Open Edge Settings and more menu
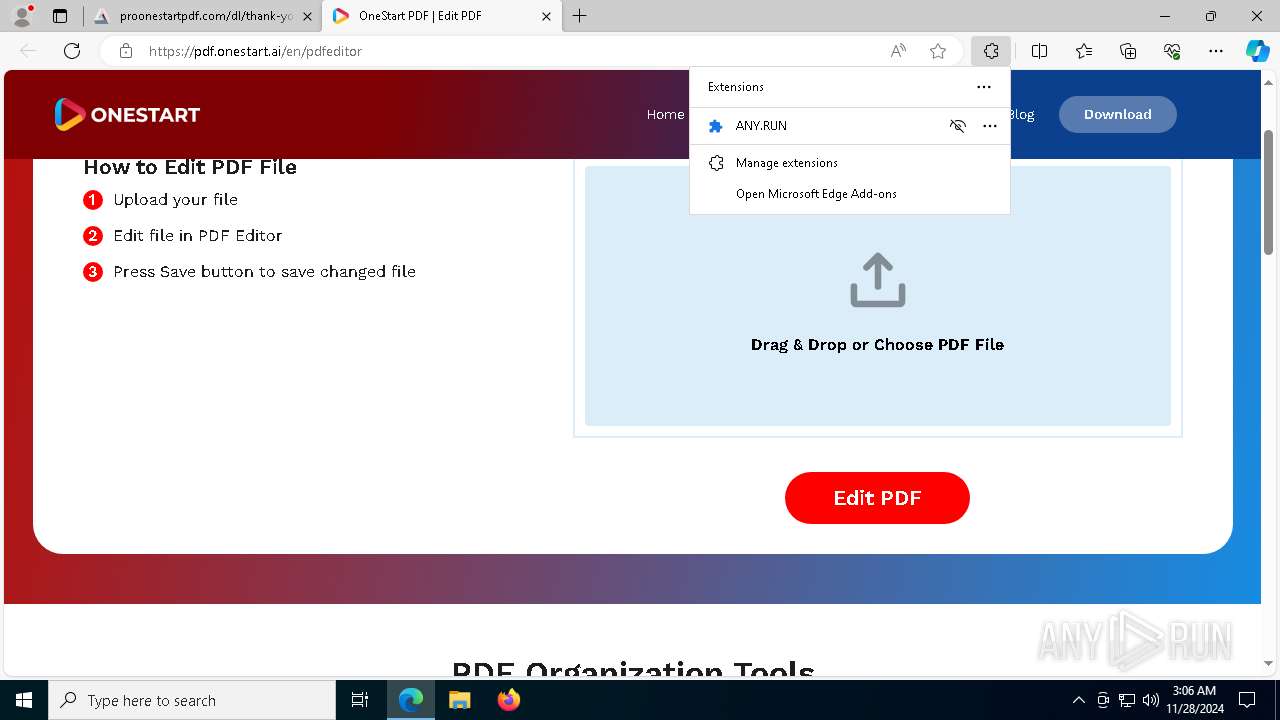Viewport: 1280px width, 720px height. 1216,51
